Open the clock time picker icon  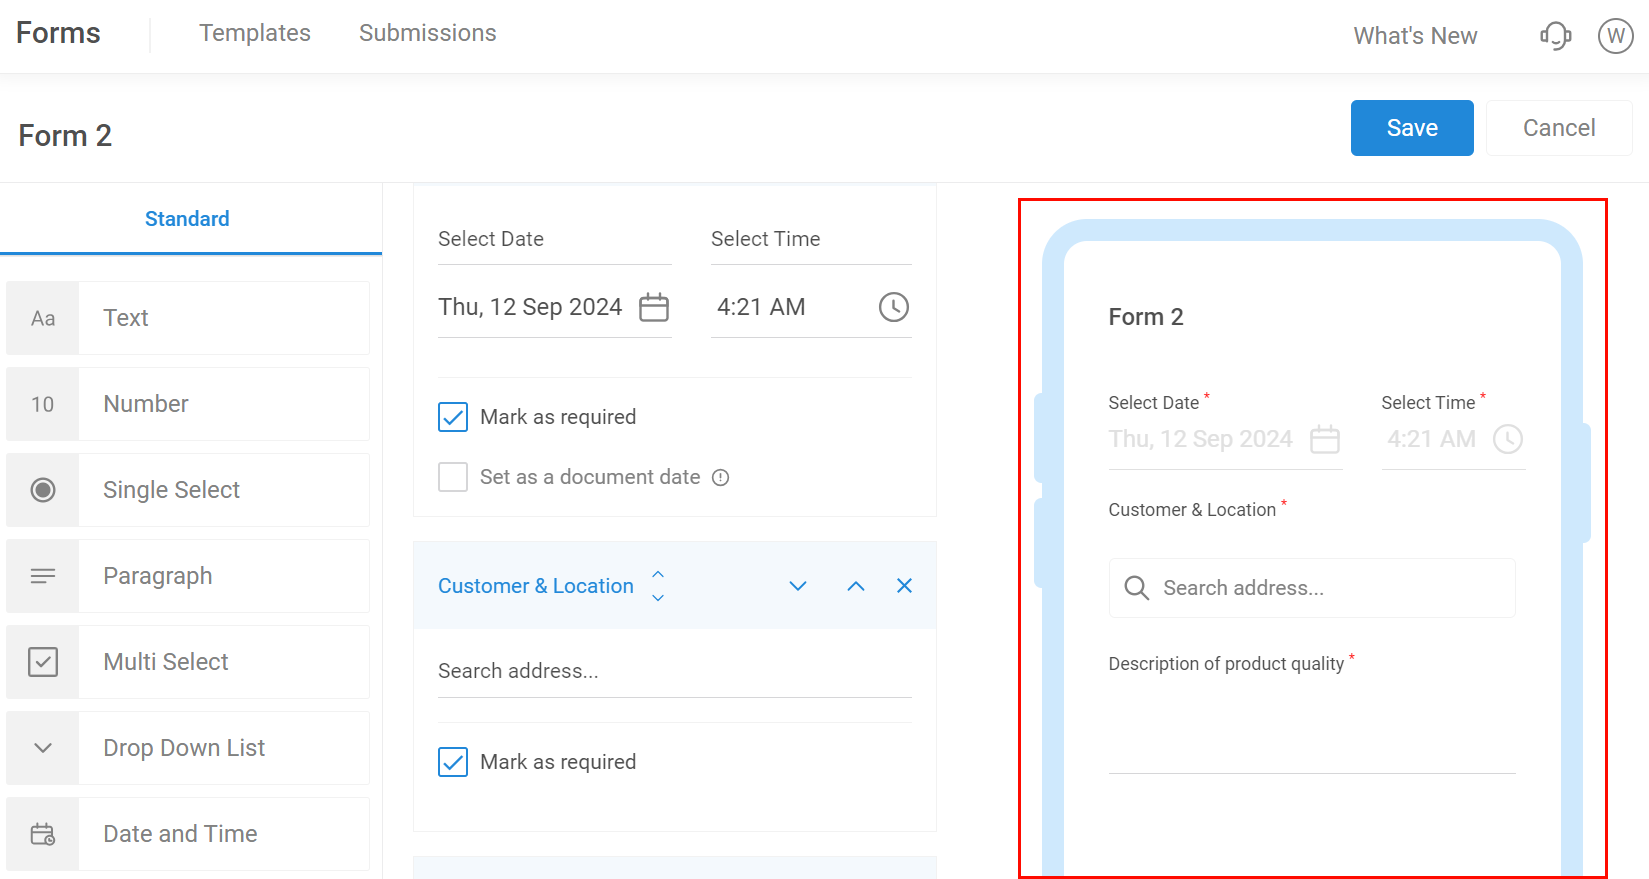coord(893,307)
